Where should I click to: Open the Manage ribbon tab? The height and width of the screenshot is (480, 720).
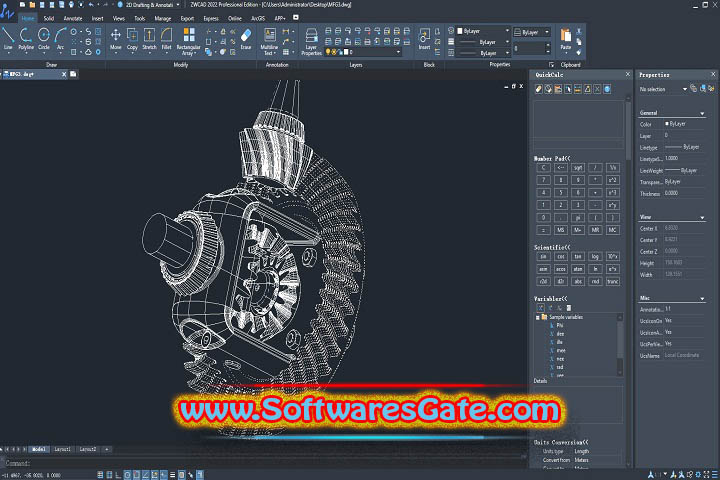[x=163, y=18]
